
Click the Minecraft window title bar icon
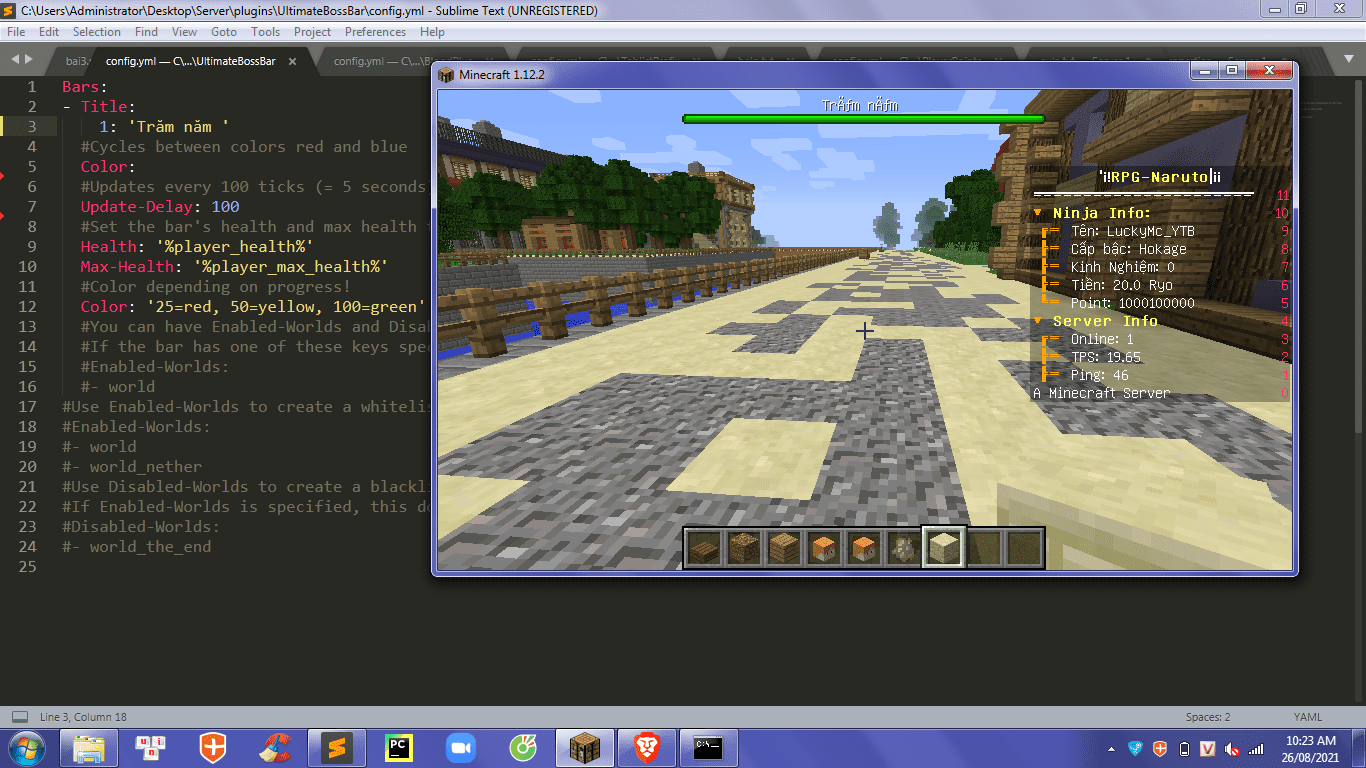click(x=446, y=75)
